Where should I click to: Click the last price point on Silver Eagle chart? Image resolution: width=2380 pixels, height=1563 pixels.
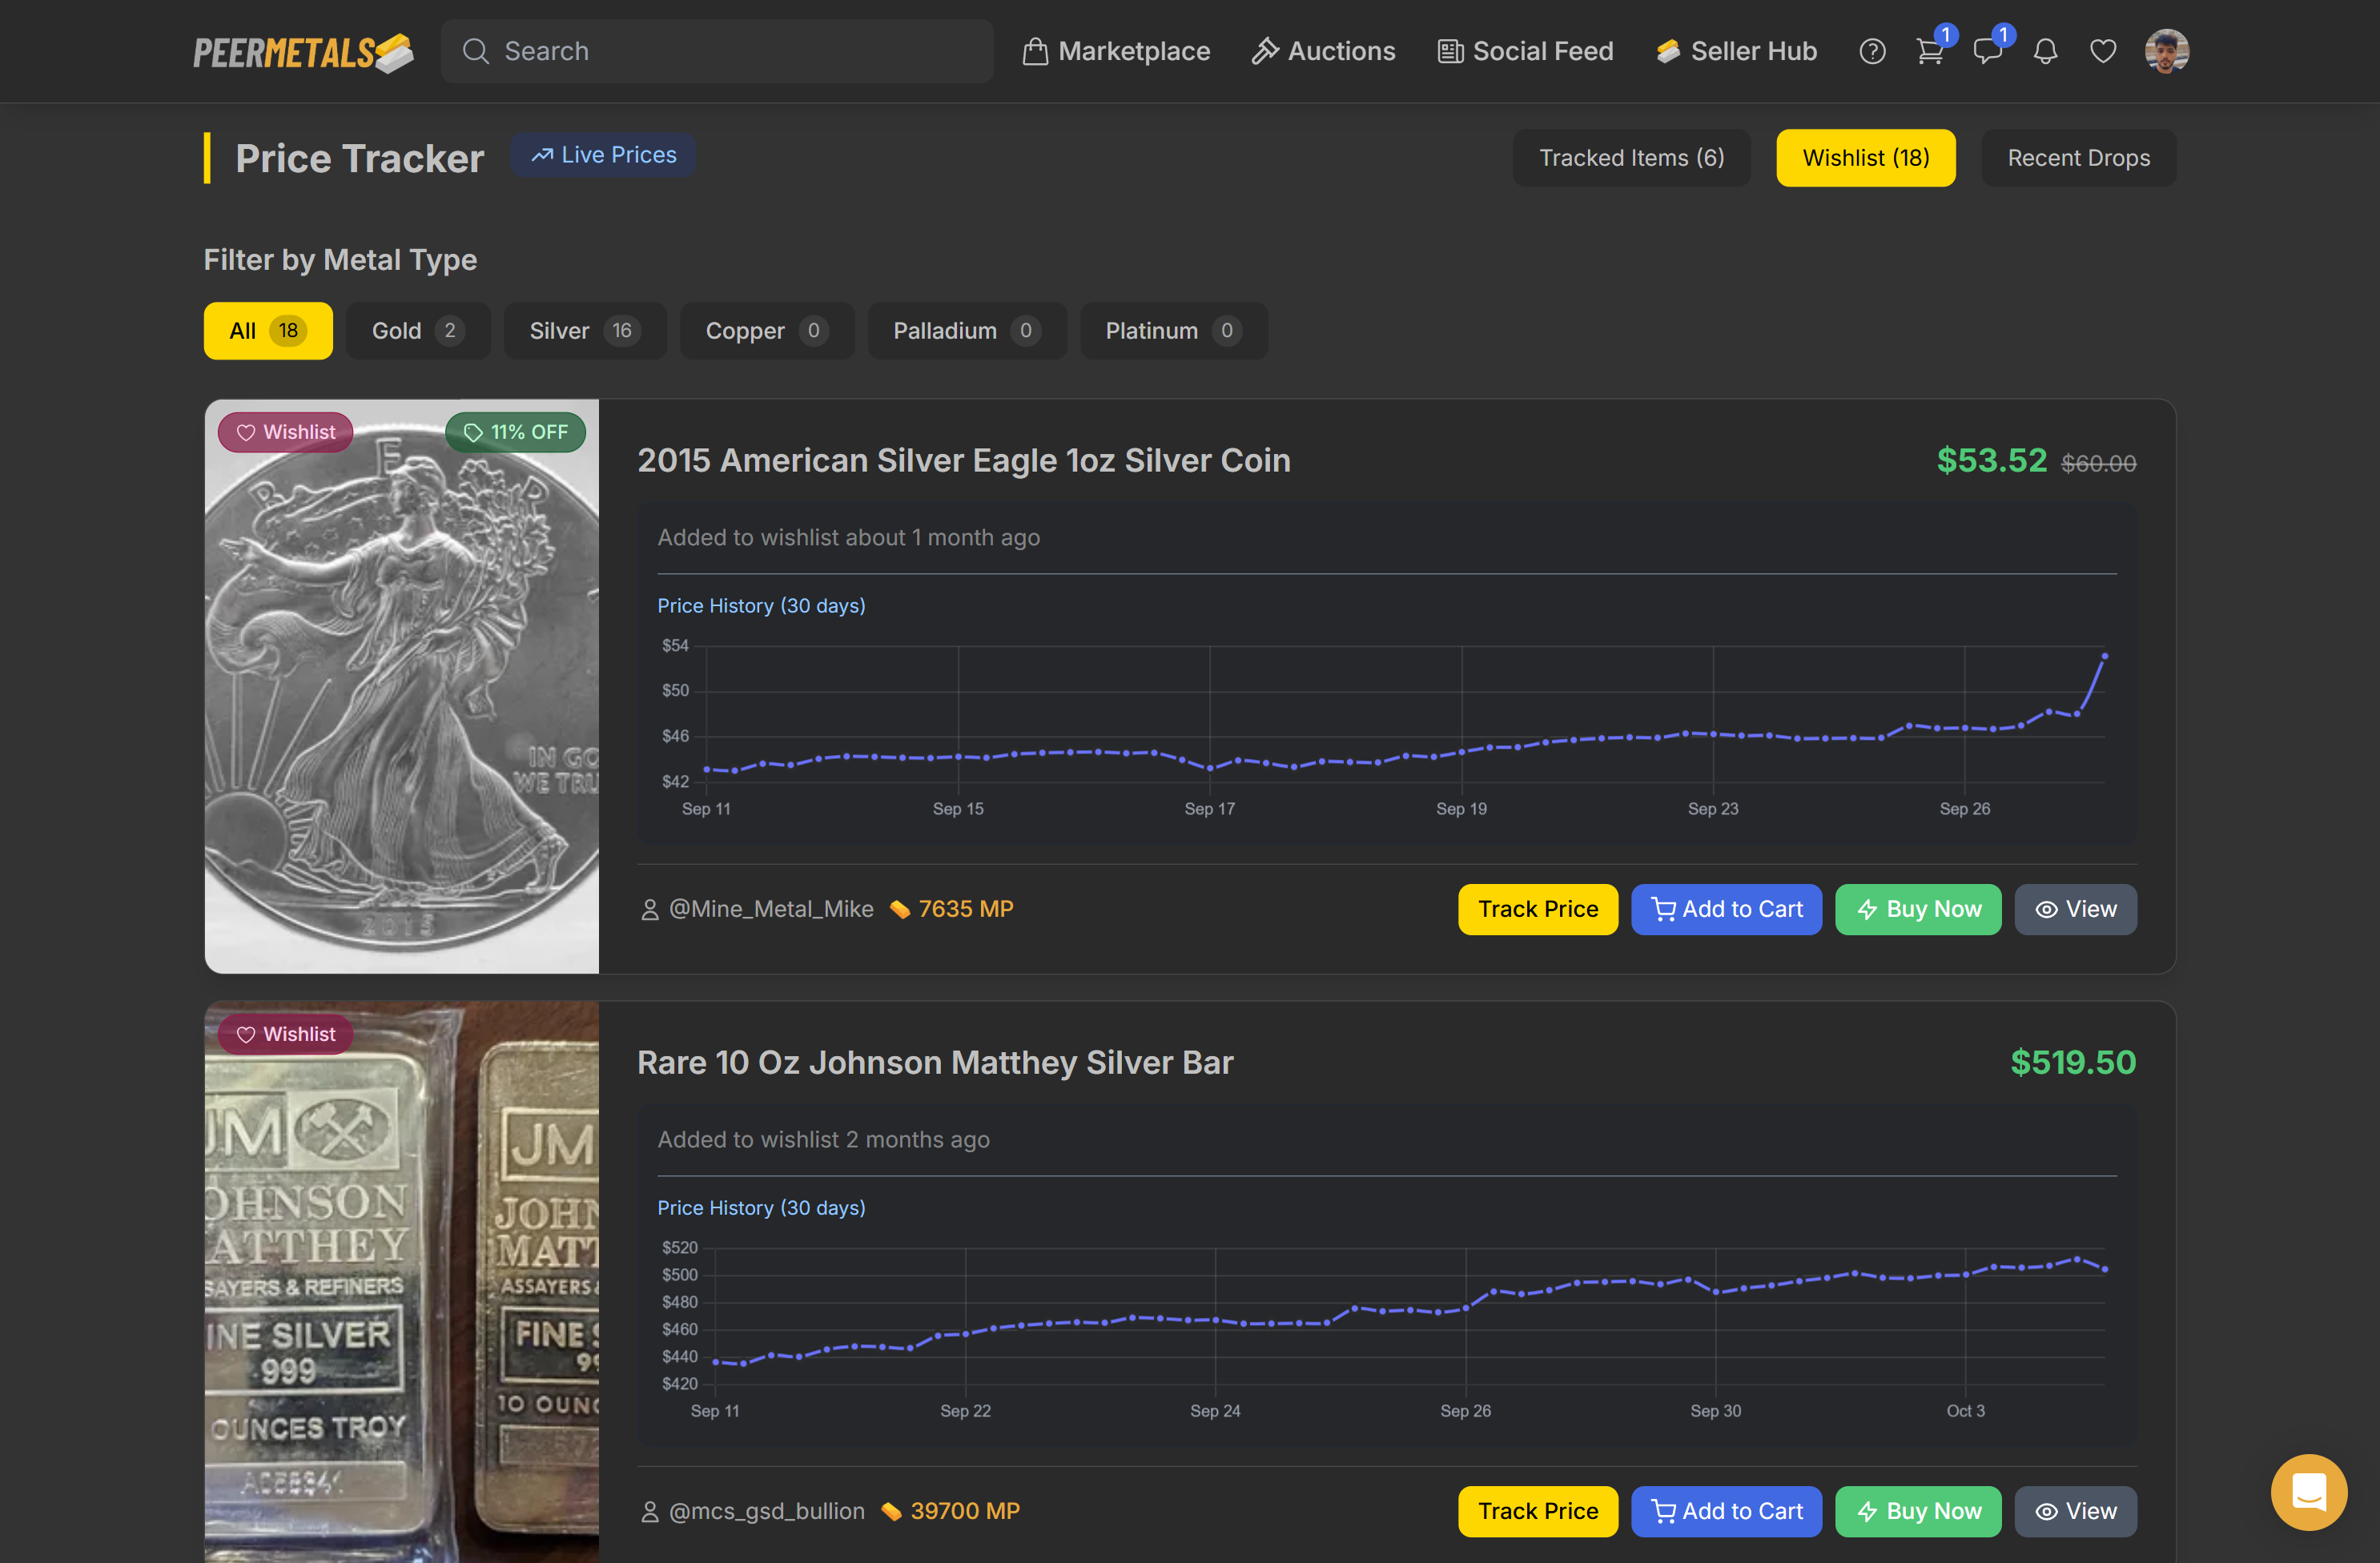[x=2104, y=656]
